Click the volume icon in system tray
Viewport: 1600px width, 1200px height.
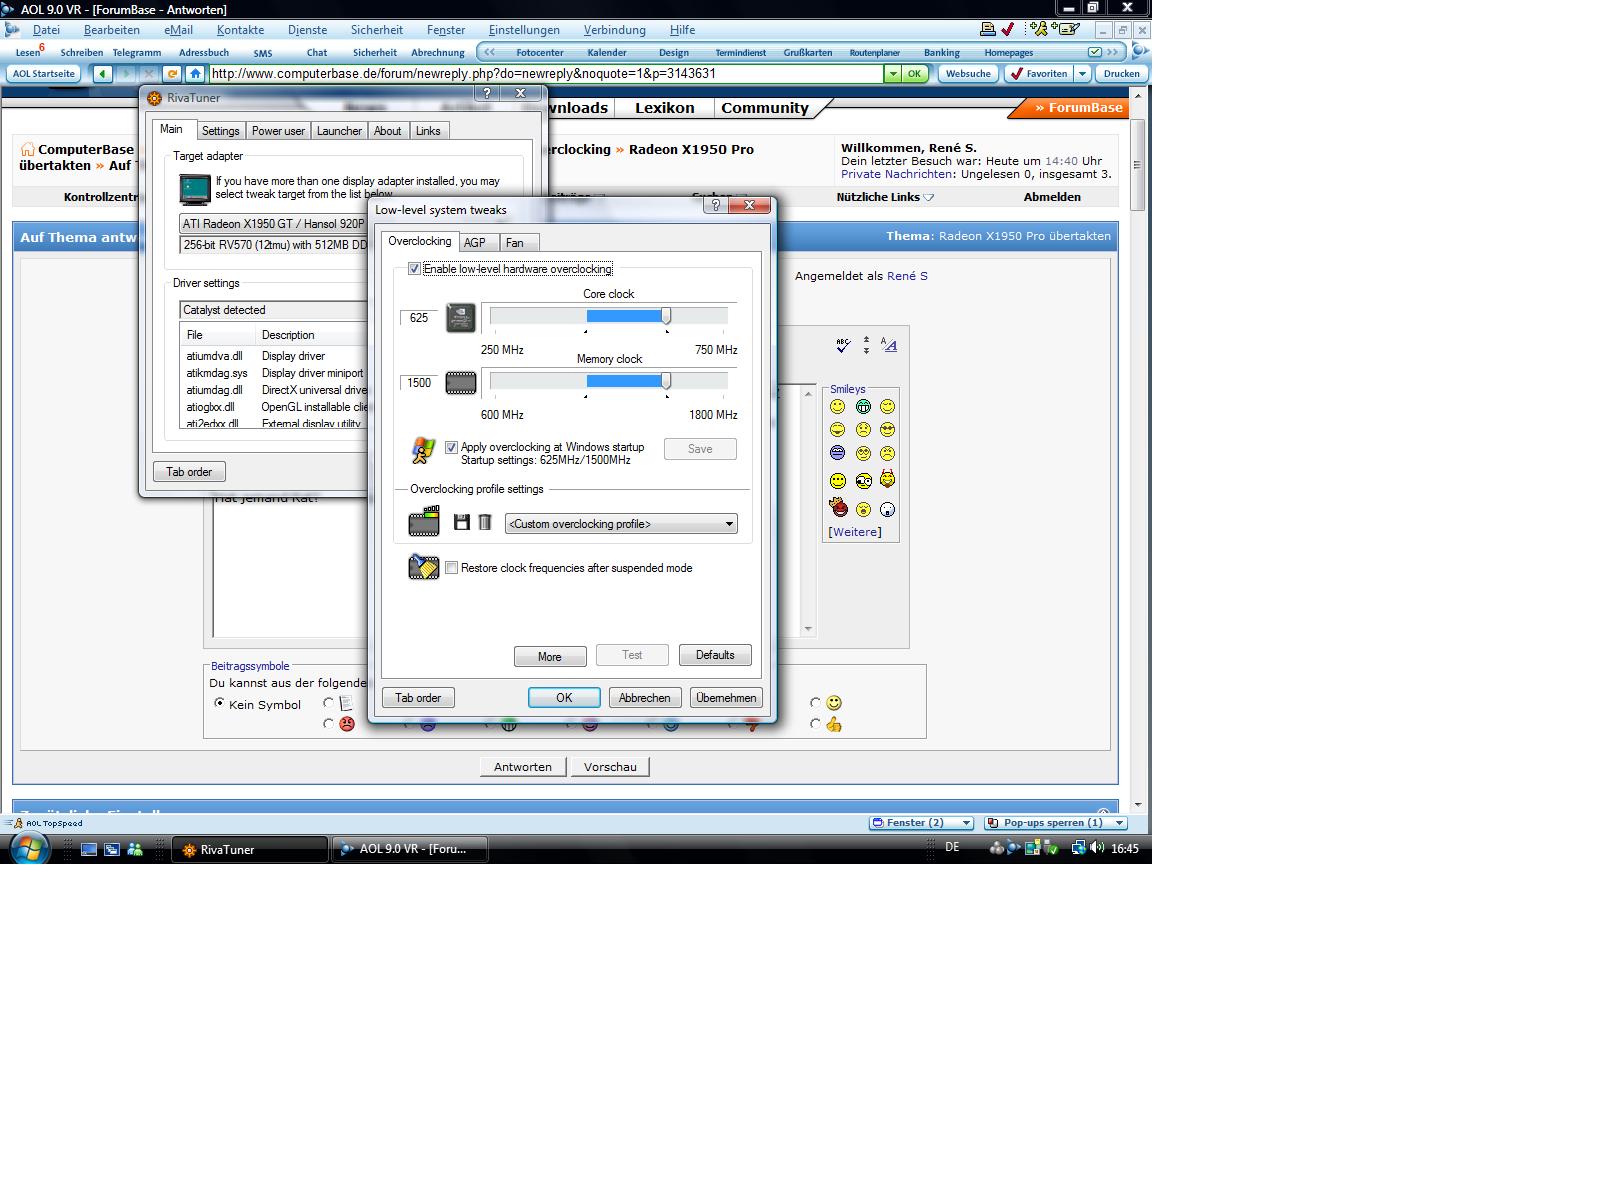1098,847
